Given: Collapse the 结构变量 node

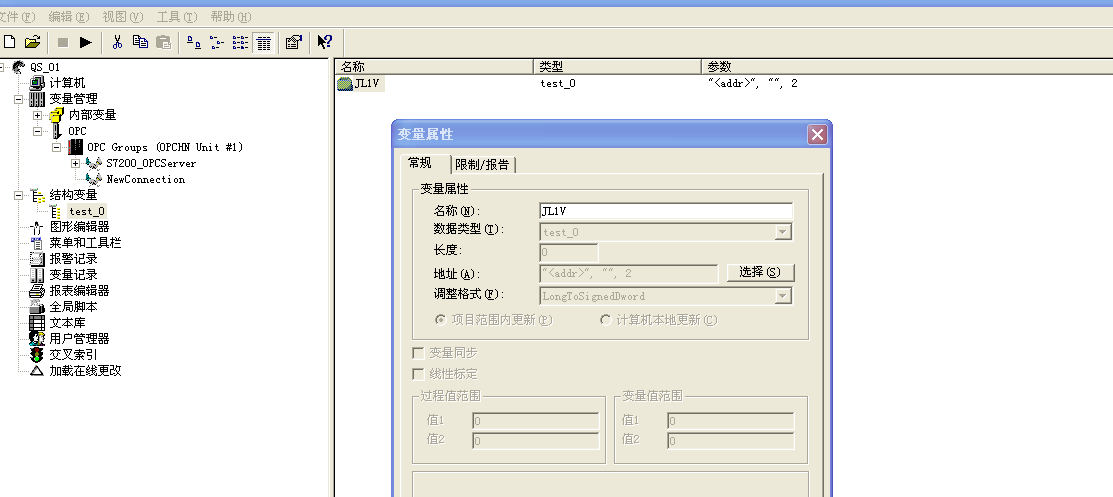Looking at the screenshot, I should [18, 195].
